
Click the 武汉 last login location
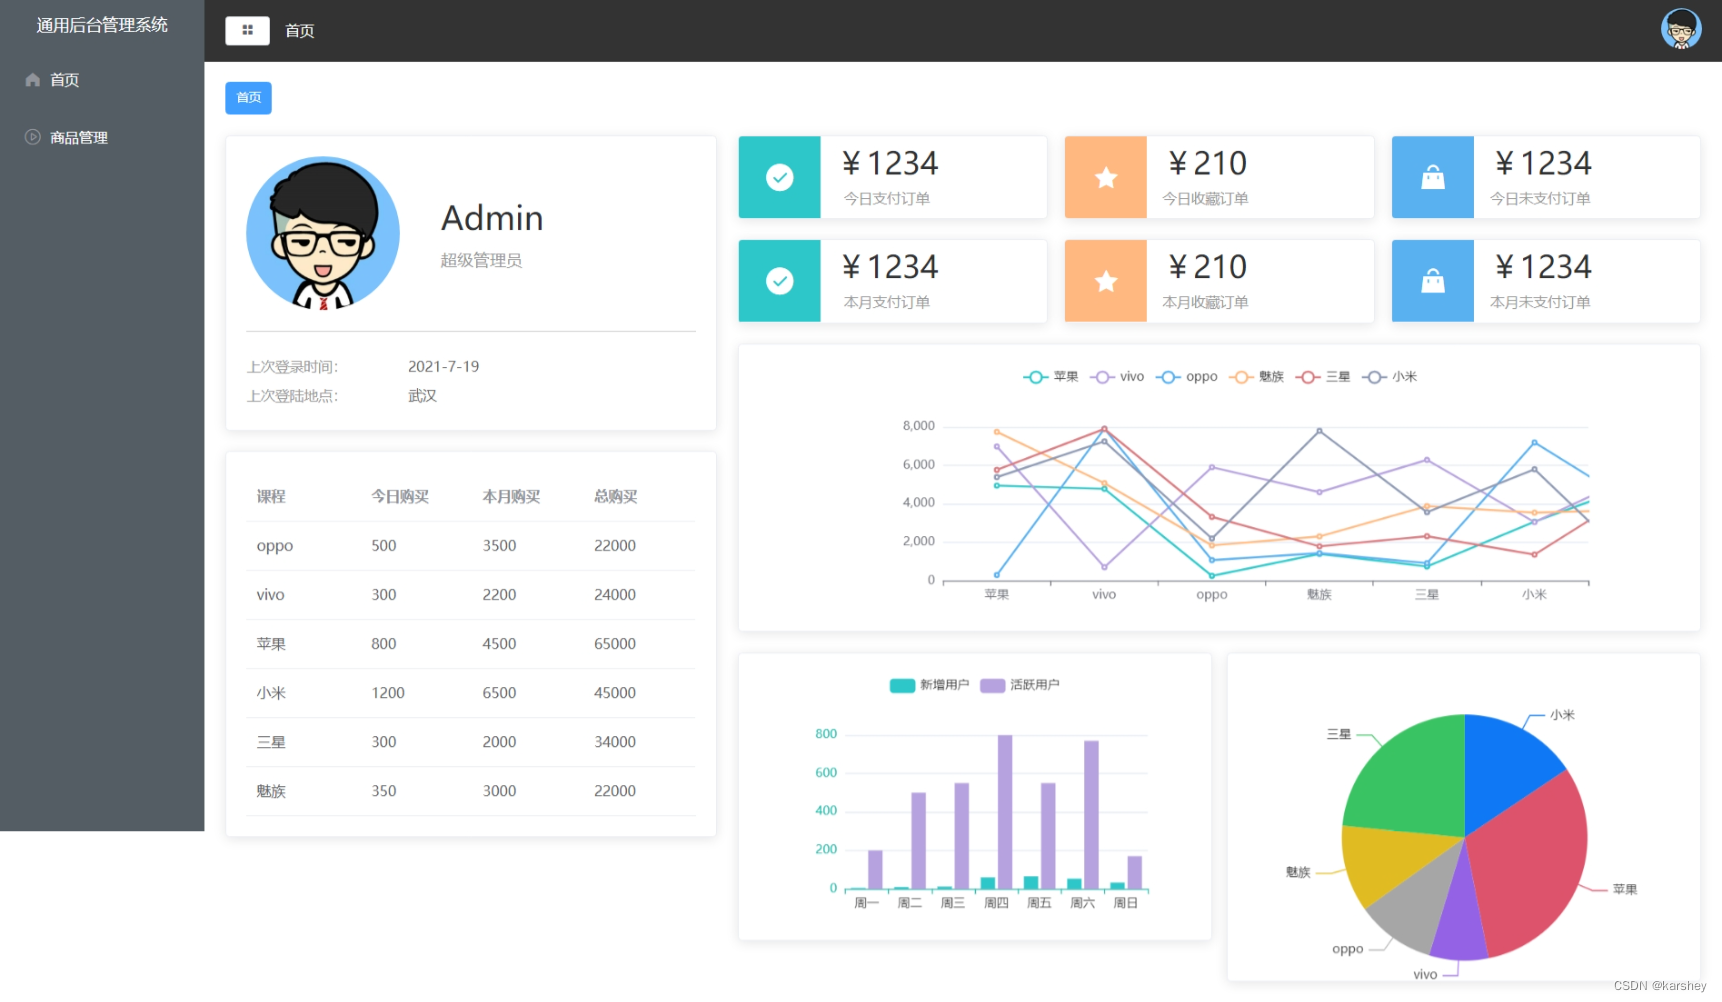(x=423, y=396)
